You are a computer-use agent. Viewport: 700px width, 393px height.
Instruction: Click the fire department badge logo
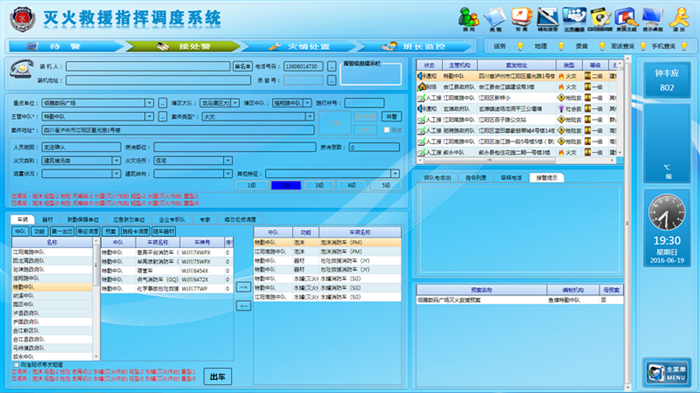click(x=22, y=19)
